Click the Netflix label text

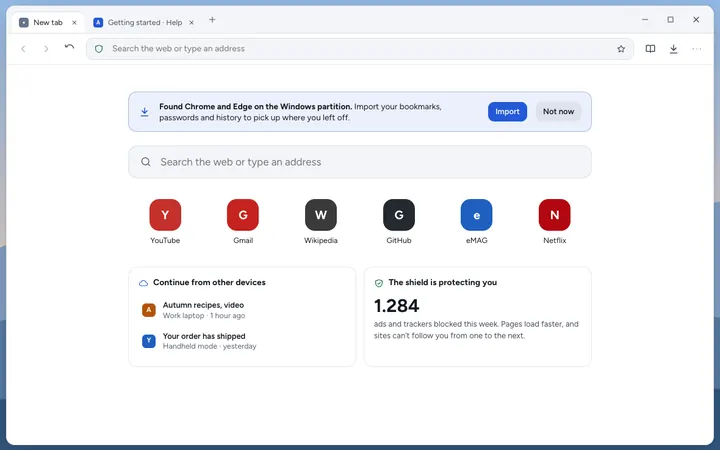[555, 241]
